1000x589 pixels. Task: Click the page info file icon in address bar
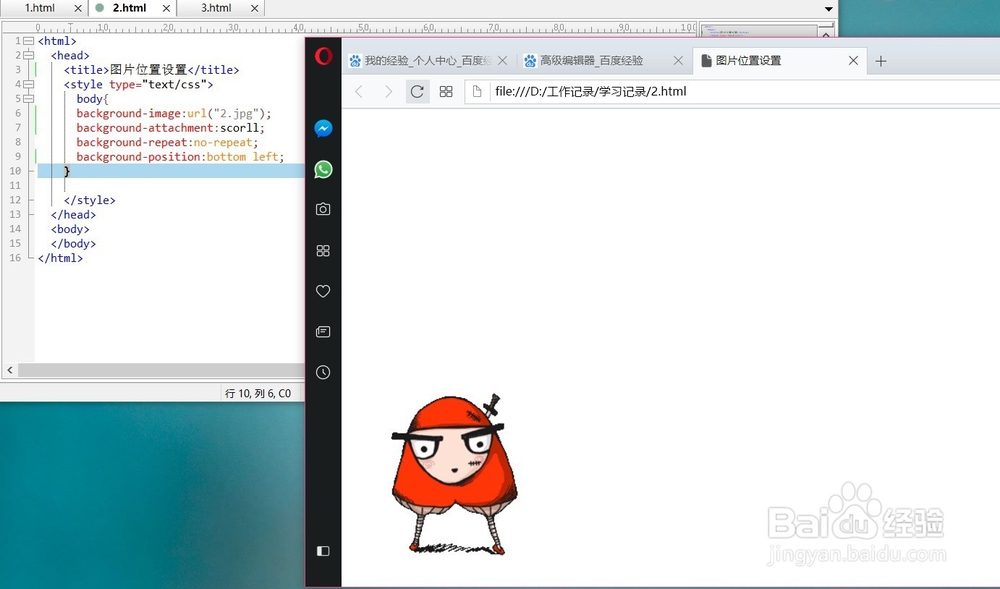(476, 92)
